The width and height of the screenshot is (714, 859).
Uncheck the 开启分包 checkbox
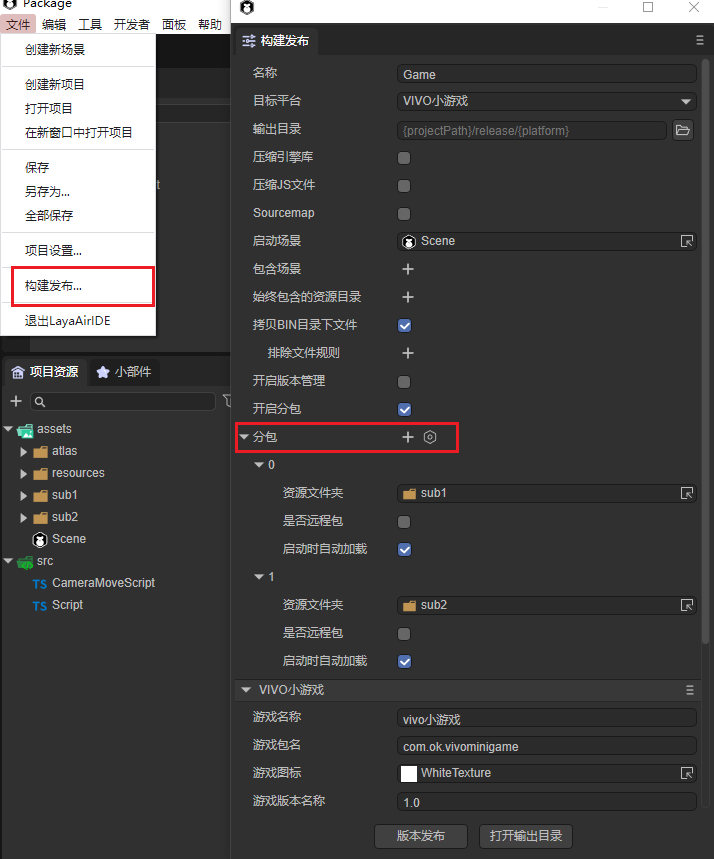pyautogui.click(x=405, y=409)
